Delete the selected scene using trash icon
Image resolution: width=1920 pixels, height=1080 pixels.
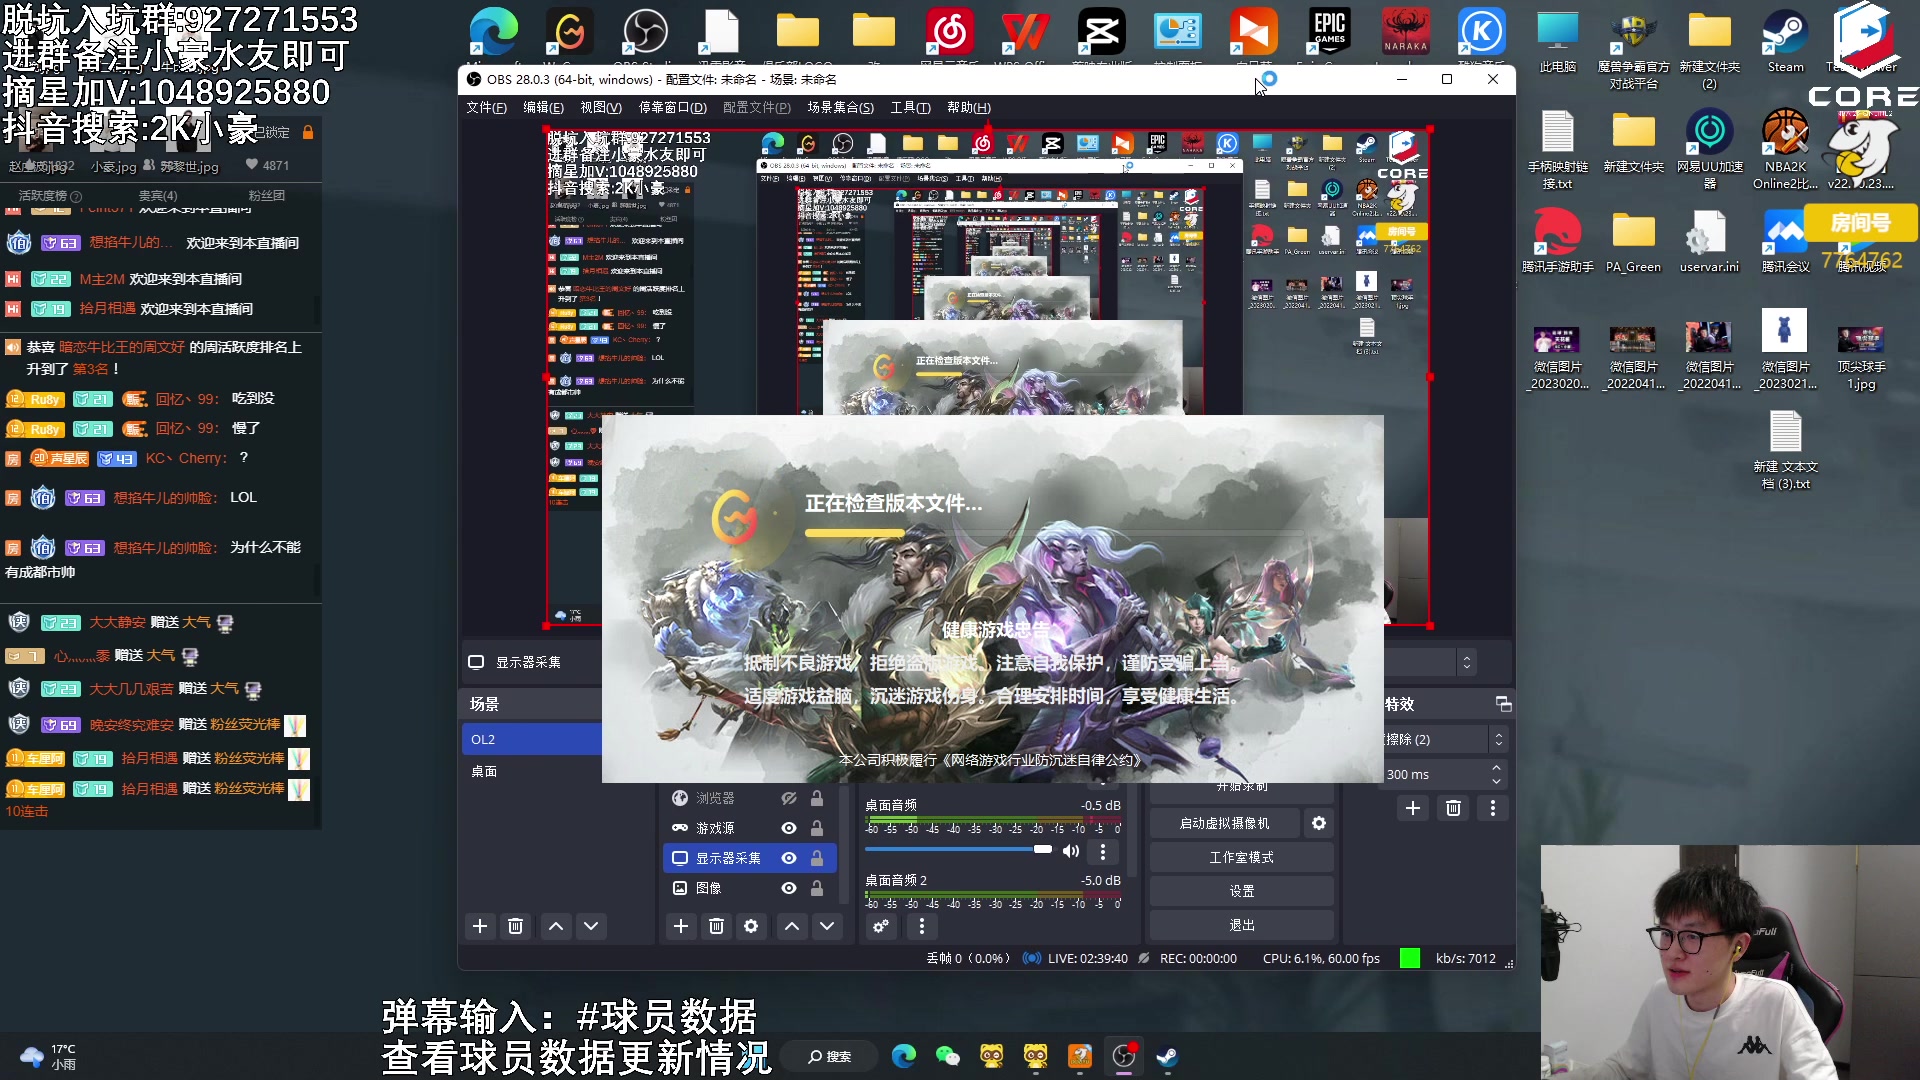[x=516, y=926]
